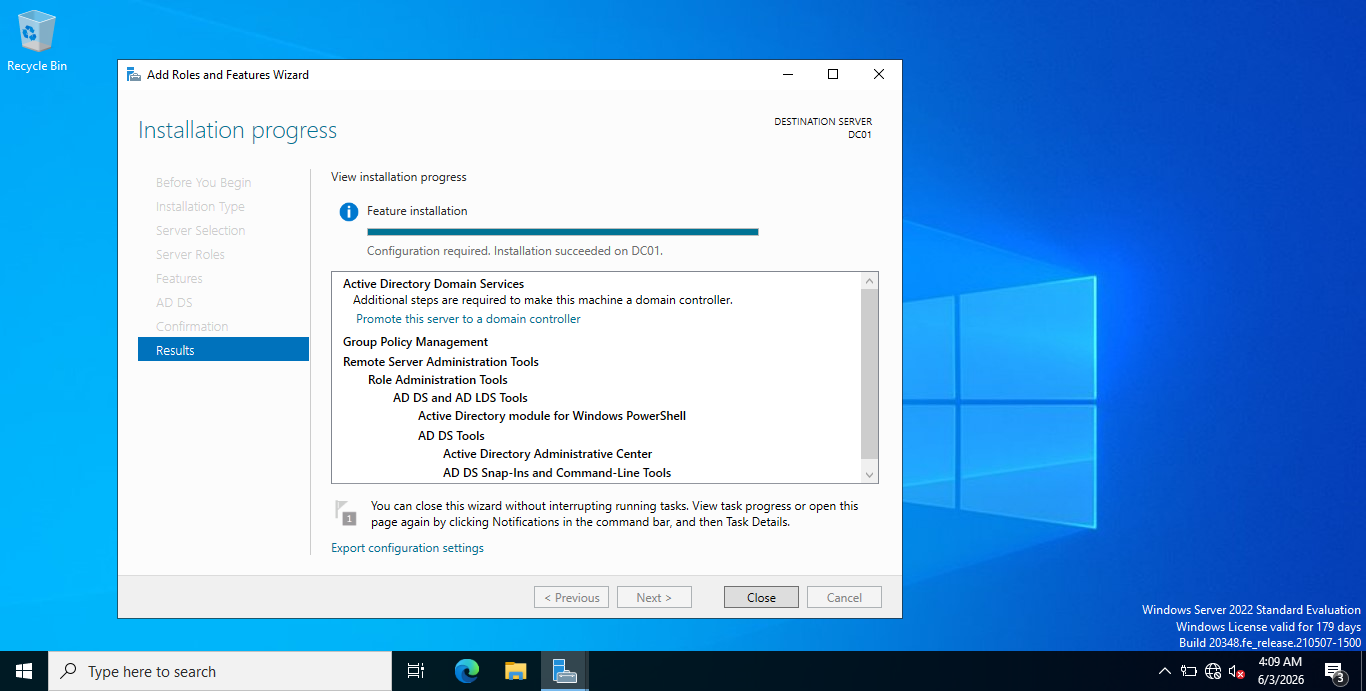Click AD DS Snap-Ins and Command-Line Tools

pos(557,473)
